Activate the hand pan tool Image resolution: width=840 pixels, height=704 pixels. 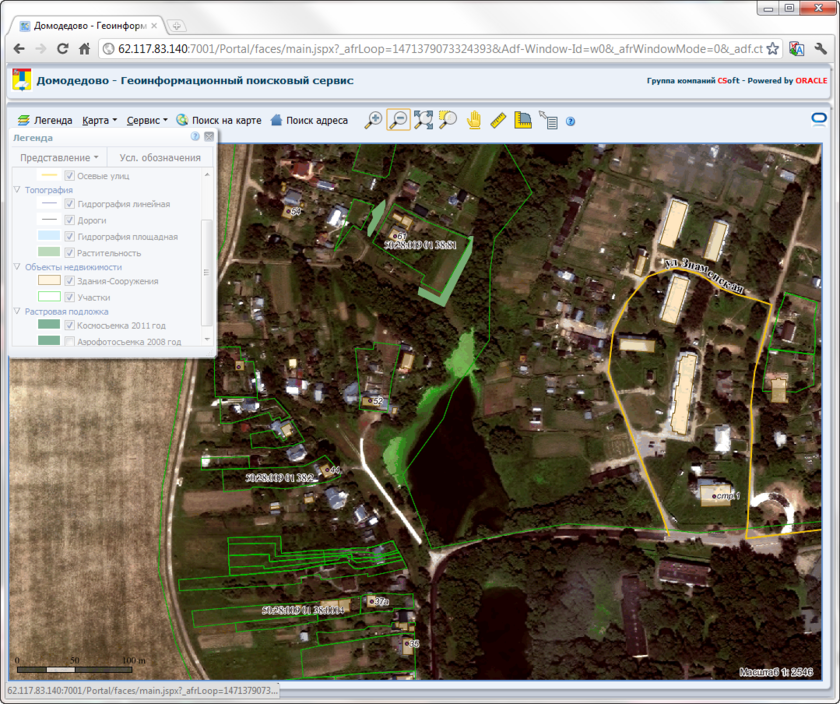[473, 120]
